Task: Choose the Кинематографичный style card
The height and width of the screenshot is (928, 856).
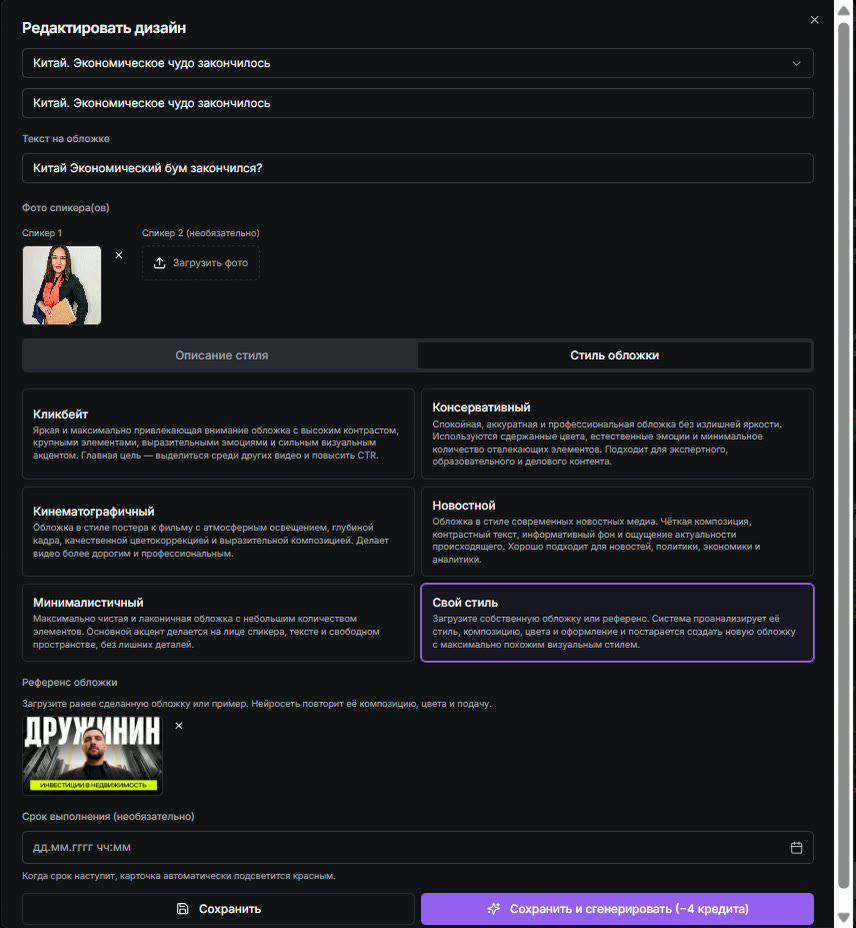Action: coord(218,531)
